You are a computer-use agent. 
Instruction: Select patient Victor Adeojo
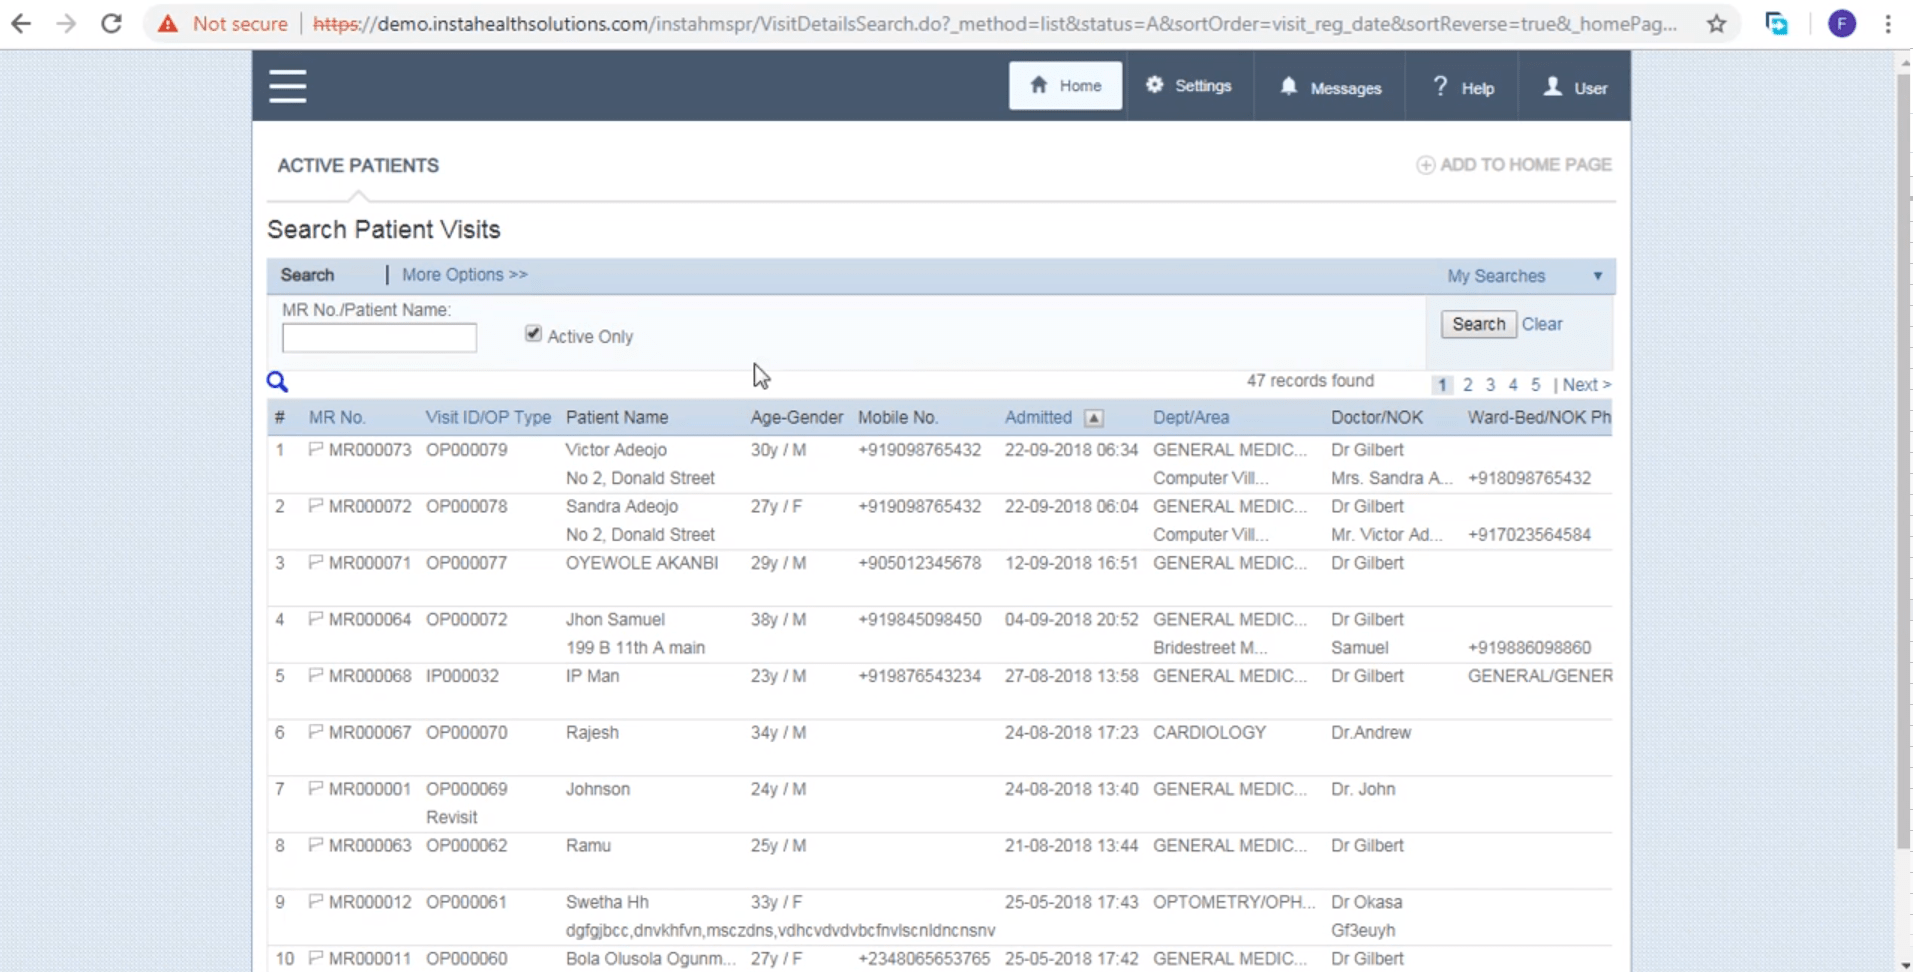pyautogui.click(x=616, y=450)
